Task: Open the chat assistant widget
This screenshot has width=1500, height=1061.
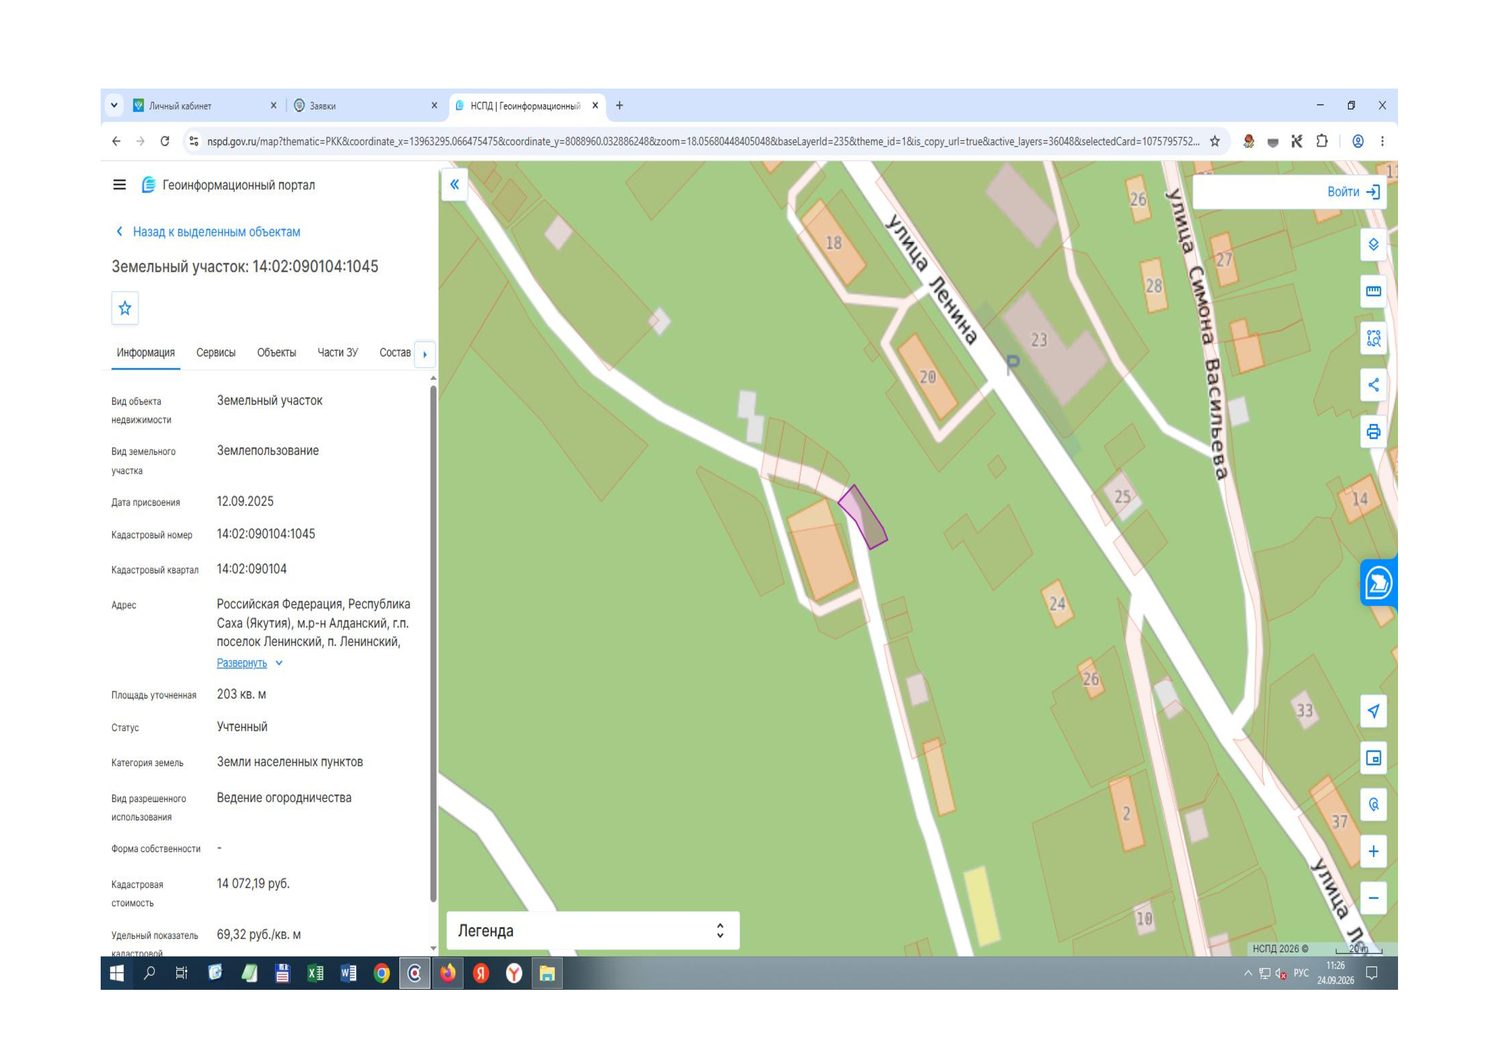Action: tap(1379, 582)
